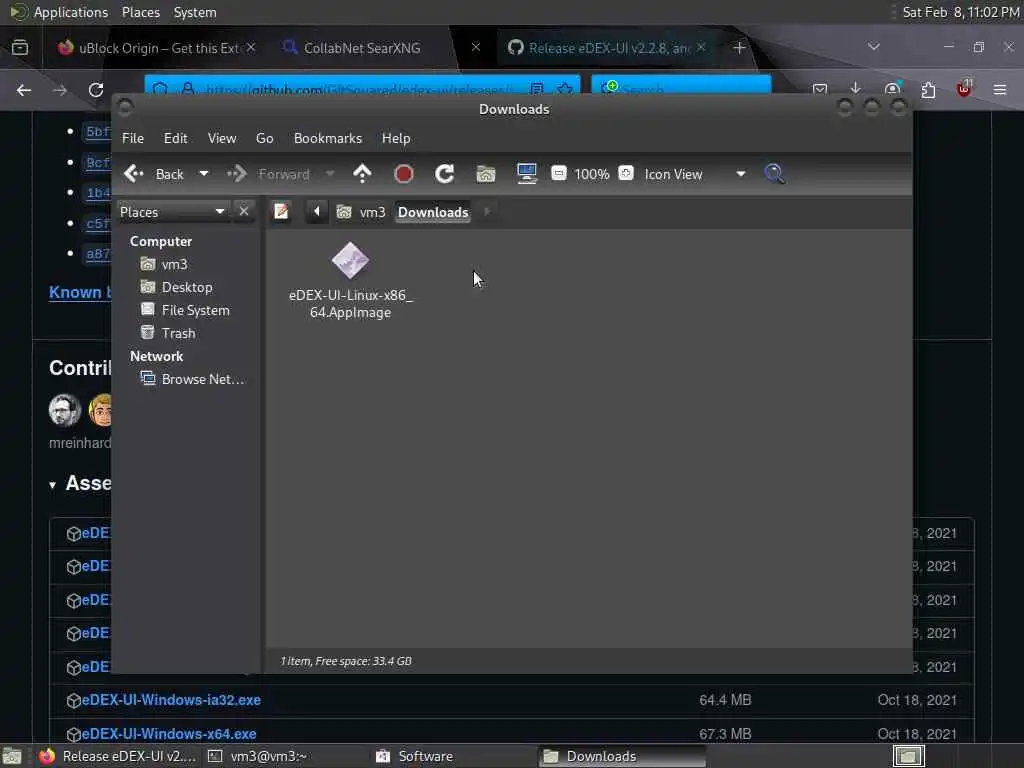Open the File menu
The height and width of the screenshot is (768, 1024).
click(x=133, y=138)
